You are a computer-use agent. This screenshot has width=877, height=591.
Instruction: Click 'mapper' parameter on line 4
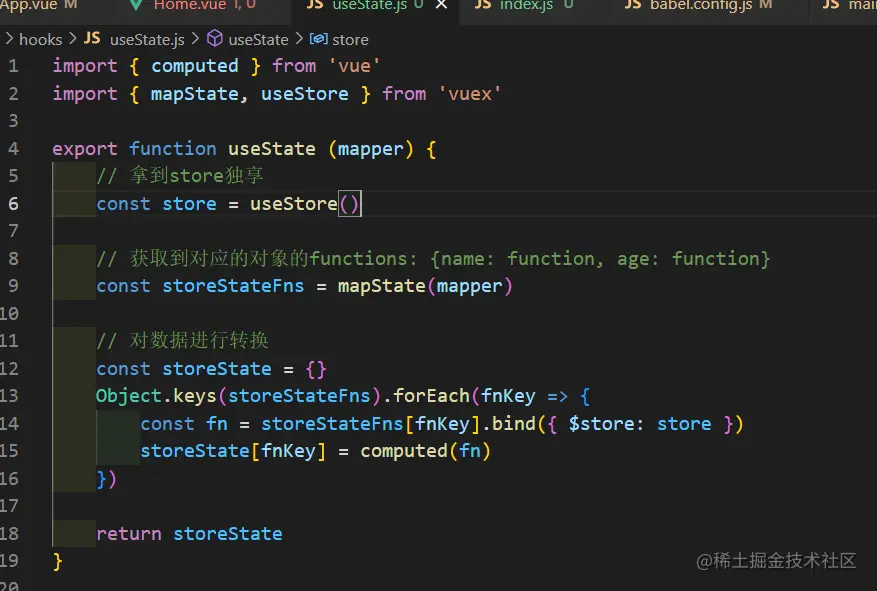(x=370, y=149)
